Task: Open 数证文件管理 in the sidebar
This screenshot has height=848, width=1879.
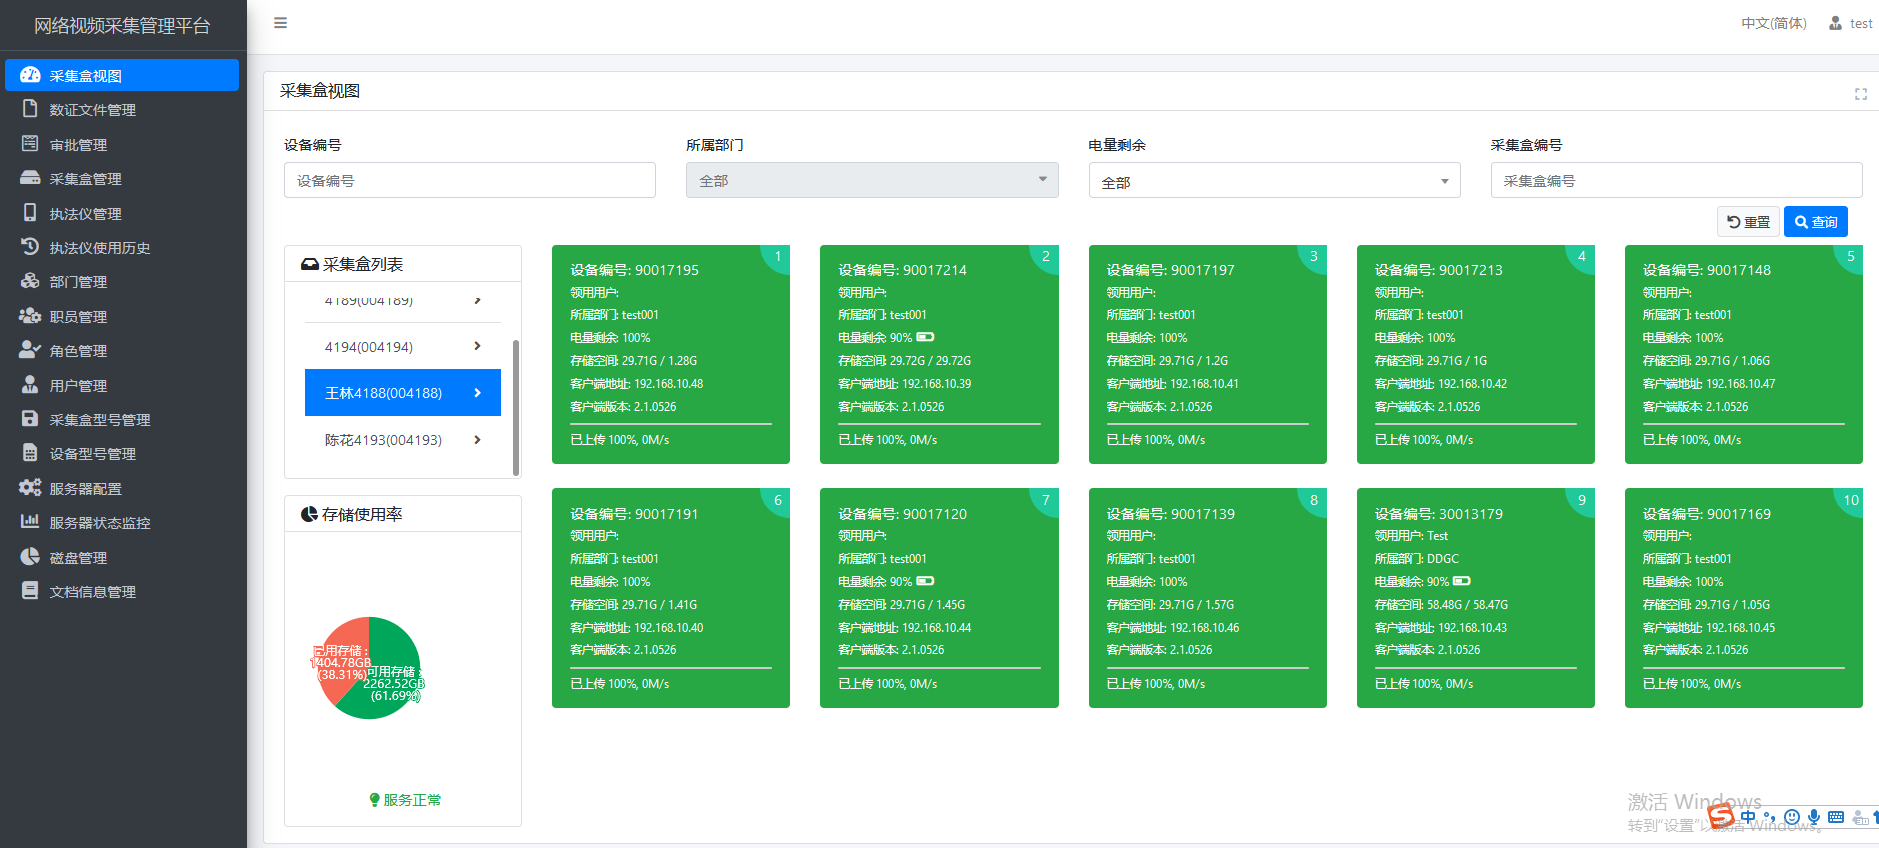Action: 92,110
